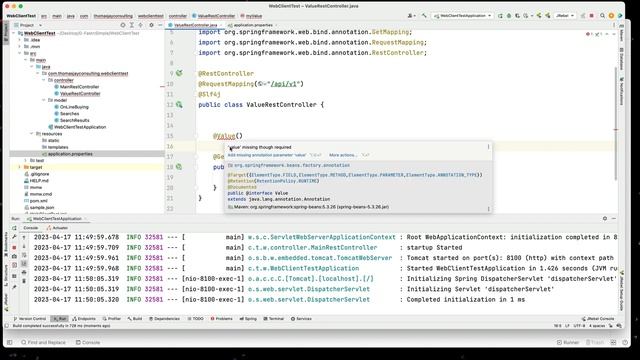
Task: Switch to the Console tab in Run panel
Action: 31,228
